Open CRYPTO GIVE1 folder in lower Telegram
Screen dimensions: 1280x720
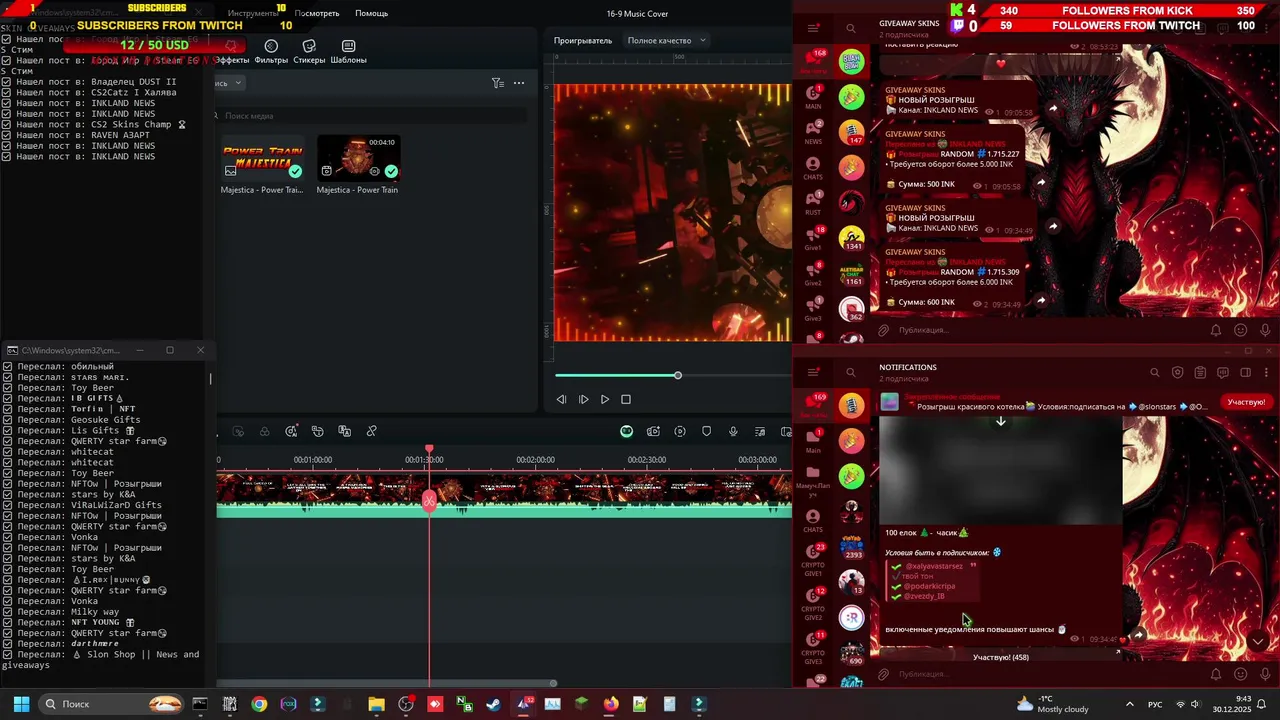pyautogui.click(x=814, y=560)
